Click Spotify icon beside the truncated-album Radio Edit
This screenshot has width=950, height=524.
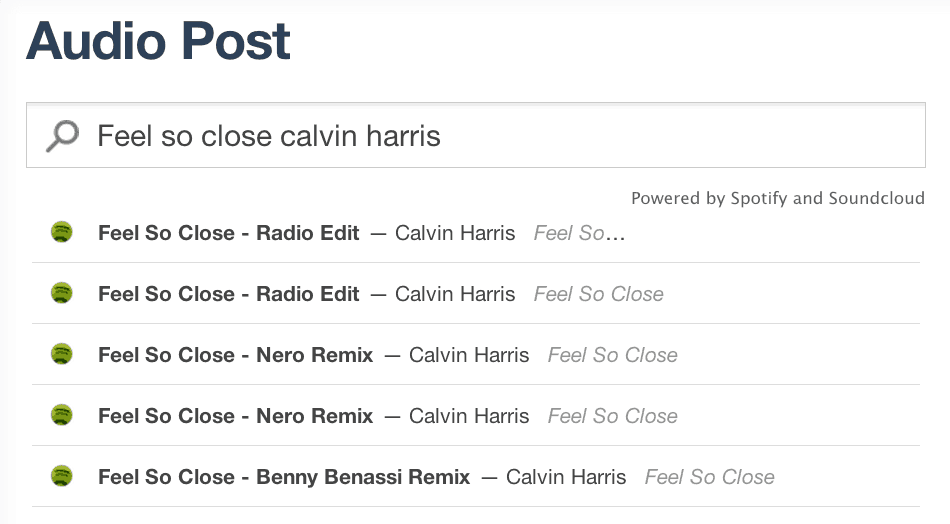[x=61, y=232]
